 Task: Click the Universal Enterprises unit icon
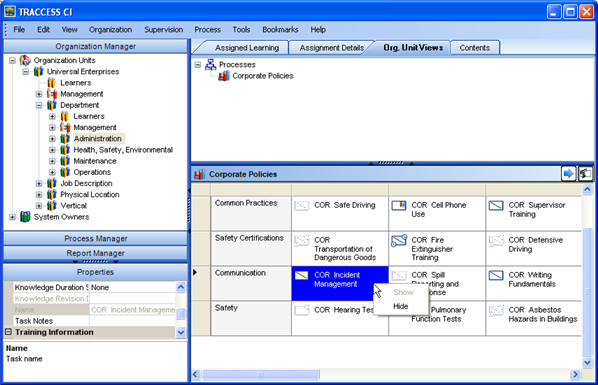coord(38,71)
